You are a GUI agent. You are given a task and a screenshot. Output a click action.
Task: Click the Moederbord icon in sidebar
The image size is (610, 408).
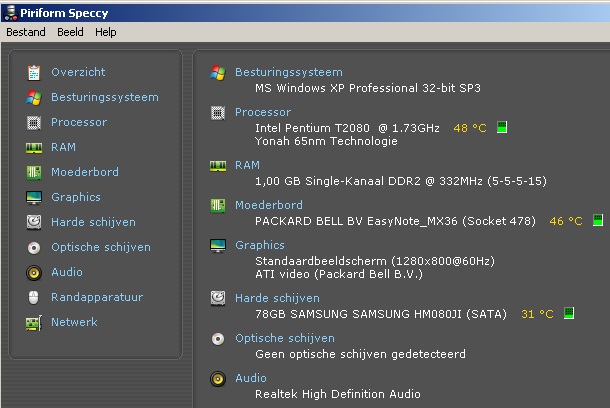click(x=34, y=172)
